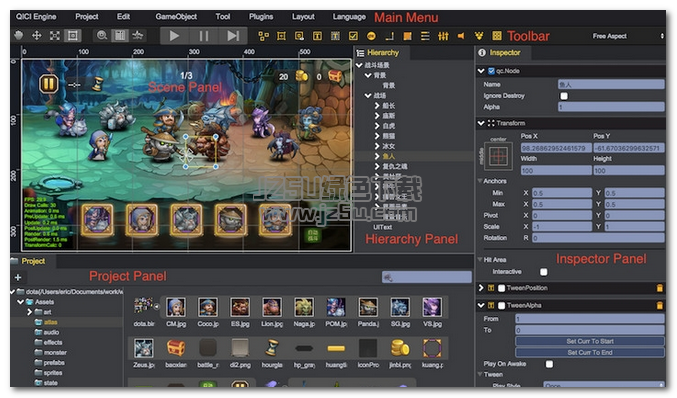Open the Free Aspect dropdown

(627, 36)
